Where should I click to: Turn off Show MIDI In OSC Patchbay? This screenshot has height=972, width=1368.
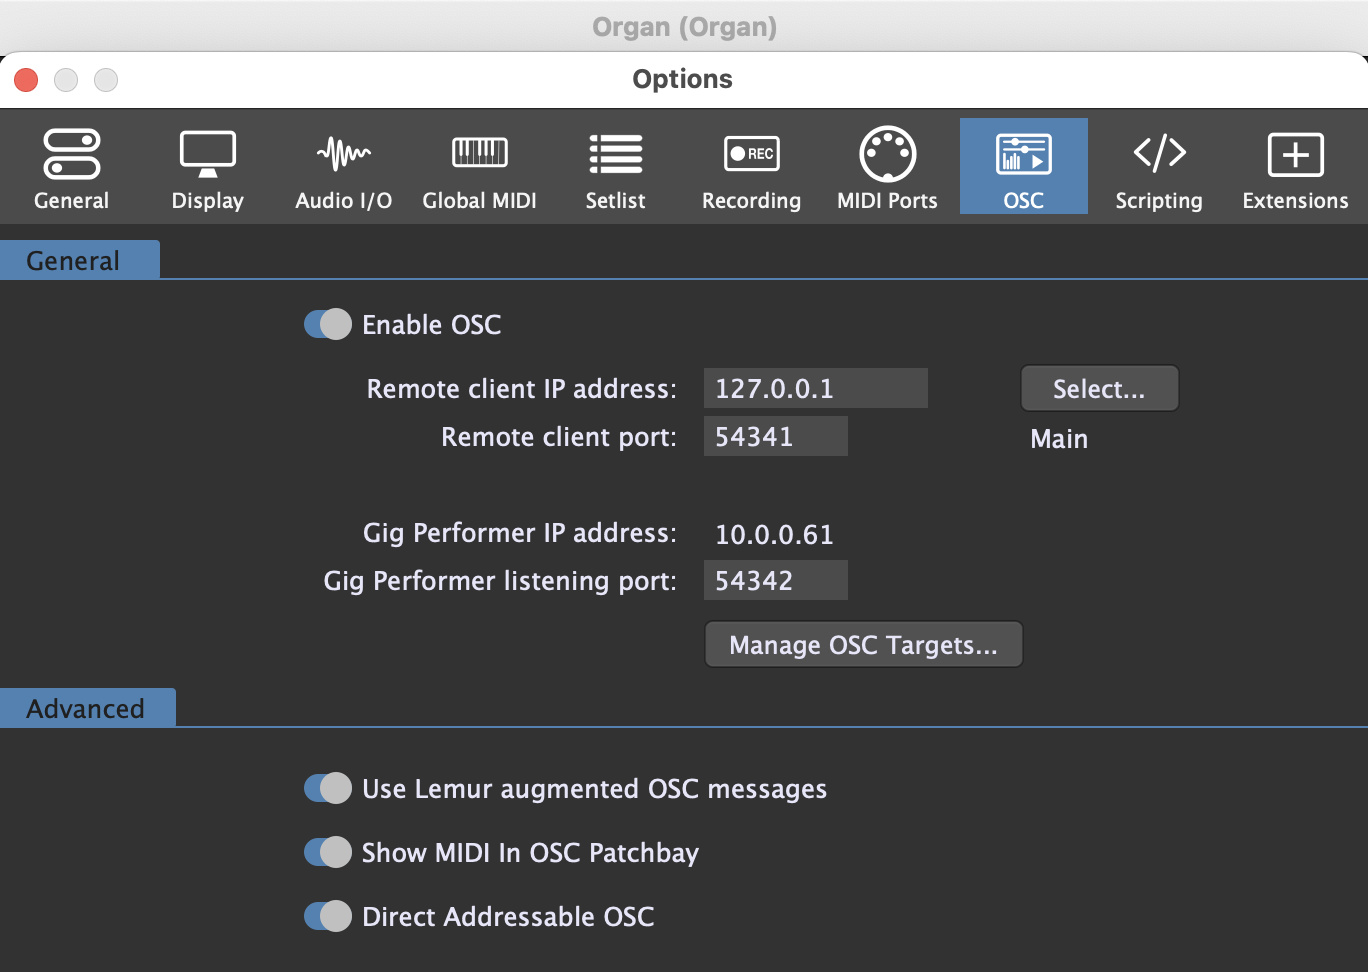[x=328, y=852]
